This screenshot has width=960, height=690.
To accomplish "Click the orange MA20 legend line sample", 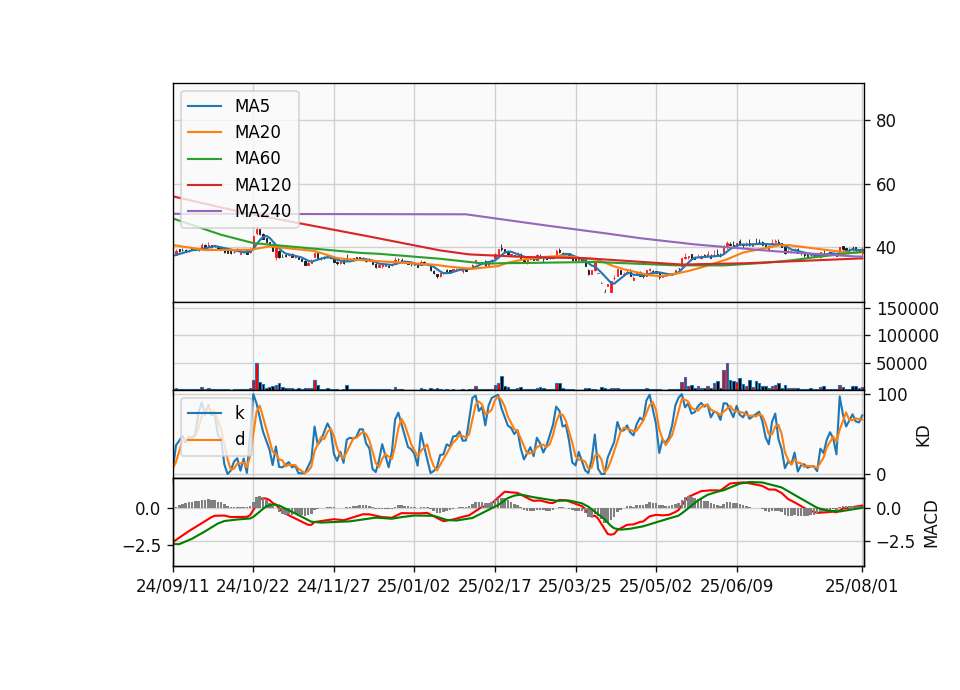I will pos(204,132).
